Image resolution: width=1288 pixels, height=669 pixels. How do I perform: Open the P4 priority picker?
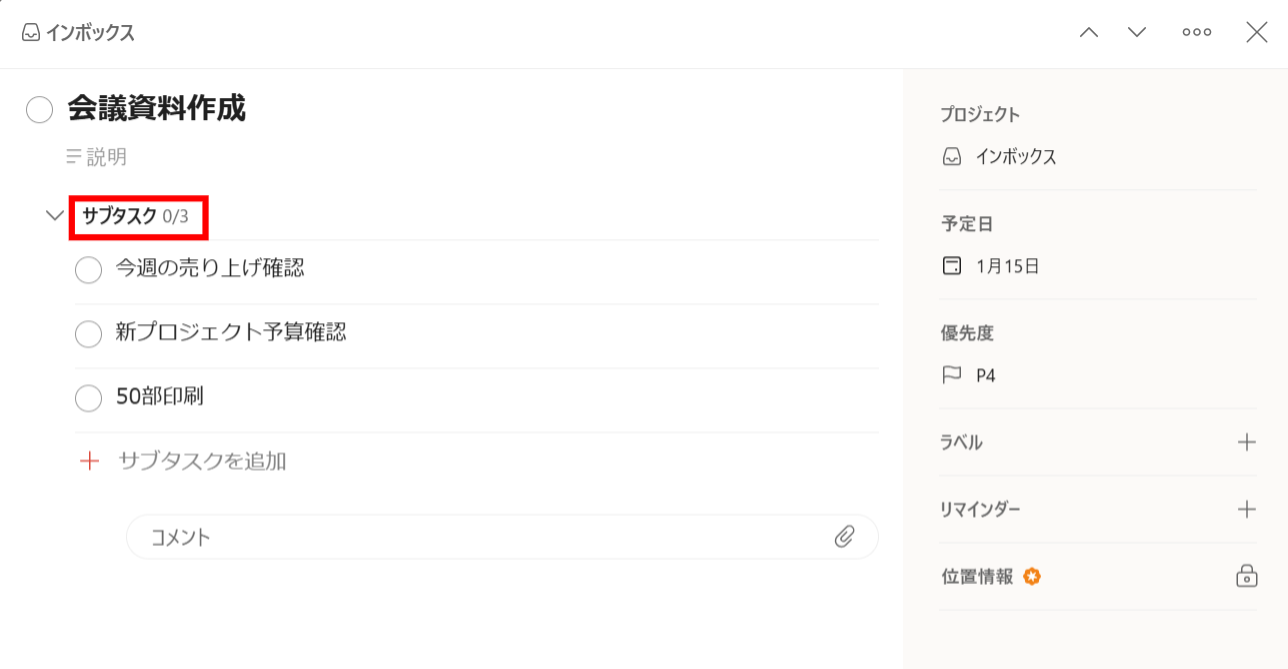pyautogui.click(x=985, y=376)
